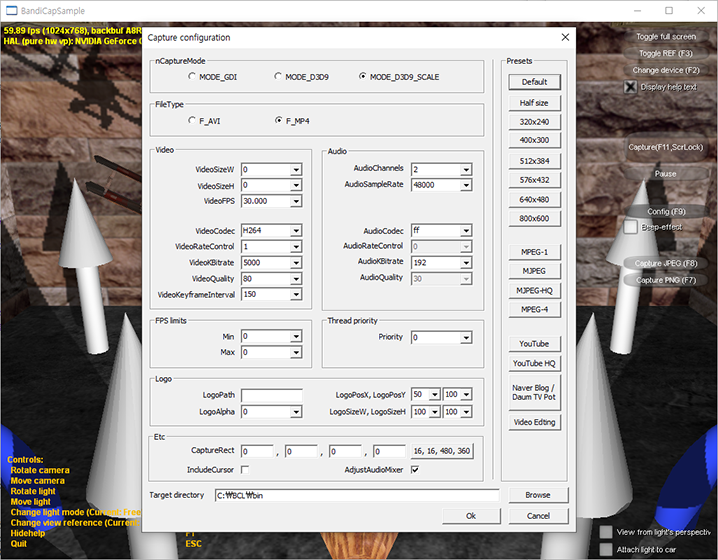Click Pause button in BandiCapSample
718x560 pixels.
(665, 174)
